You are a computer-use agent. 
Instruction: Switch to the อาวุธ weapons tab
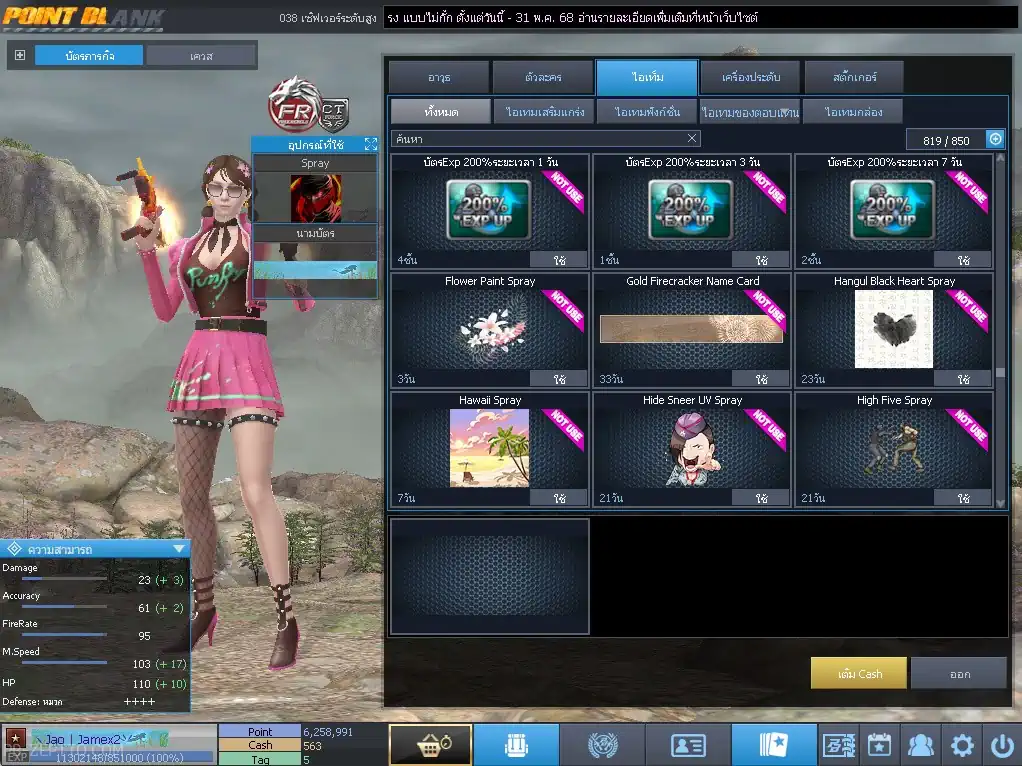[x=439, y=77]
